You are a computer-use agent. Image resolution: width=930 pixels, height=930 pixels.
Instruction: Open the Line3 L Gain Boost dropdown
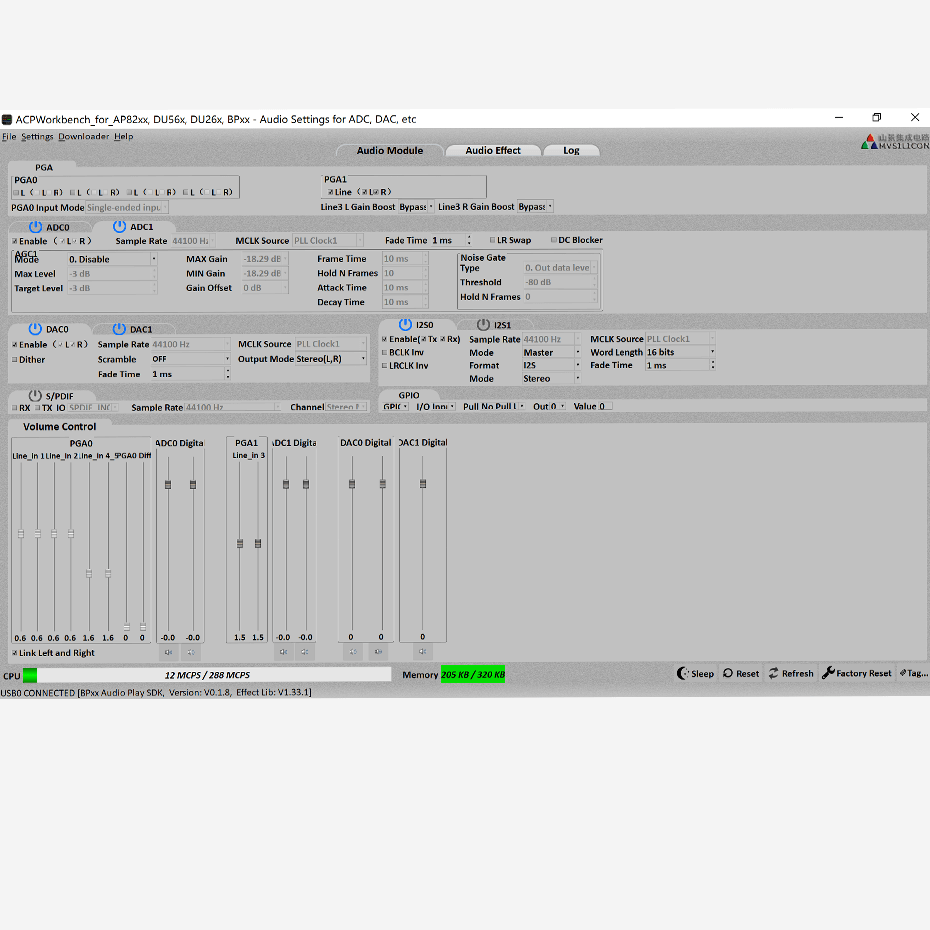pyautogui.click(x=414, y=206)
